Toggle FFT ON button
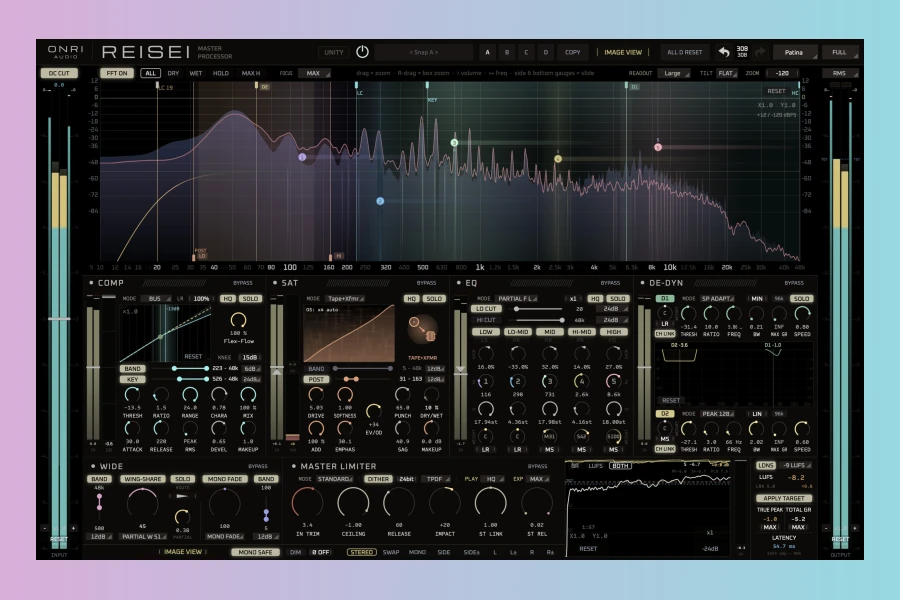The width and height of the screenshot is (900, 600). [117, 73]
